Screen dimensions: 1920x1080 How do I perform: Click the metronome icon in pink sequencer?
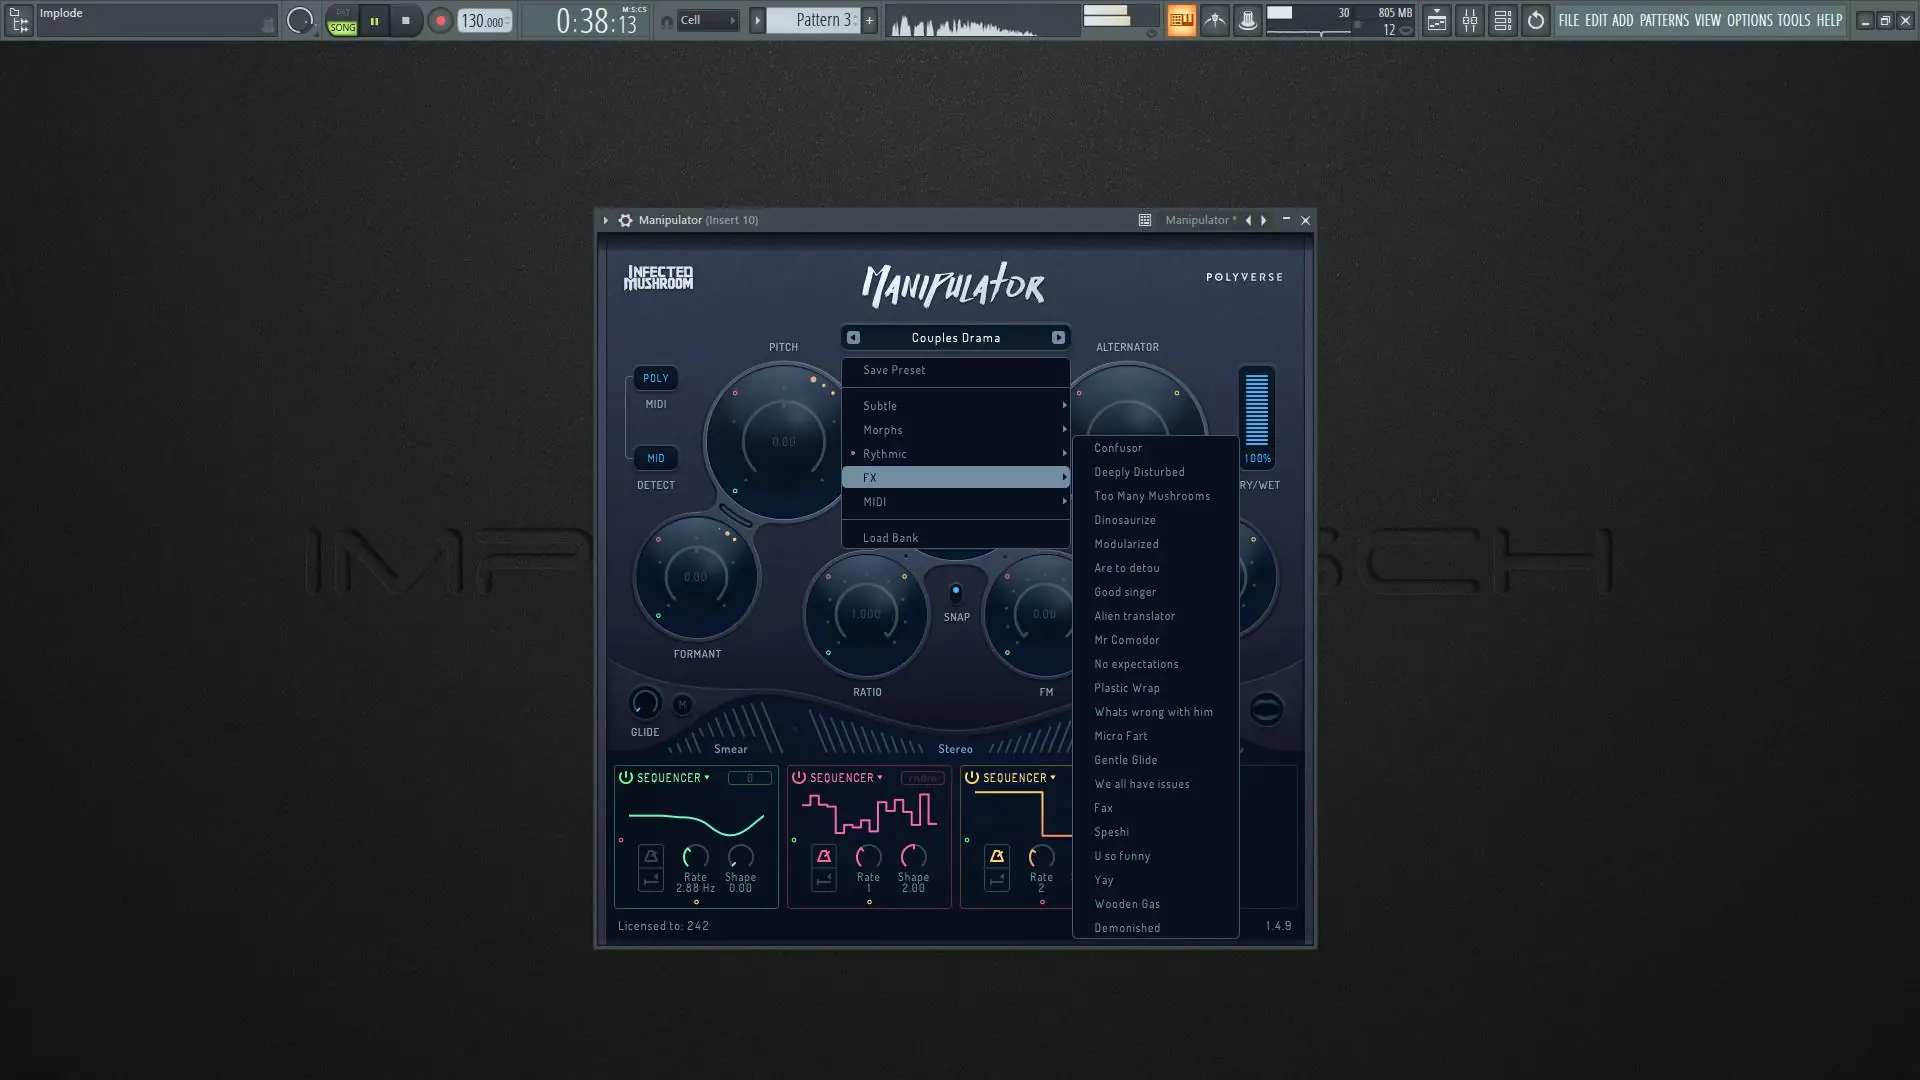coord(824,856)
